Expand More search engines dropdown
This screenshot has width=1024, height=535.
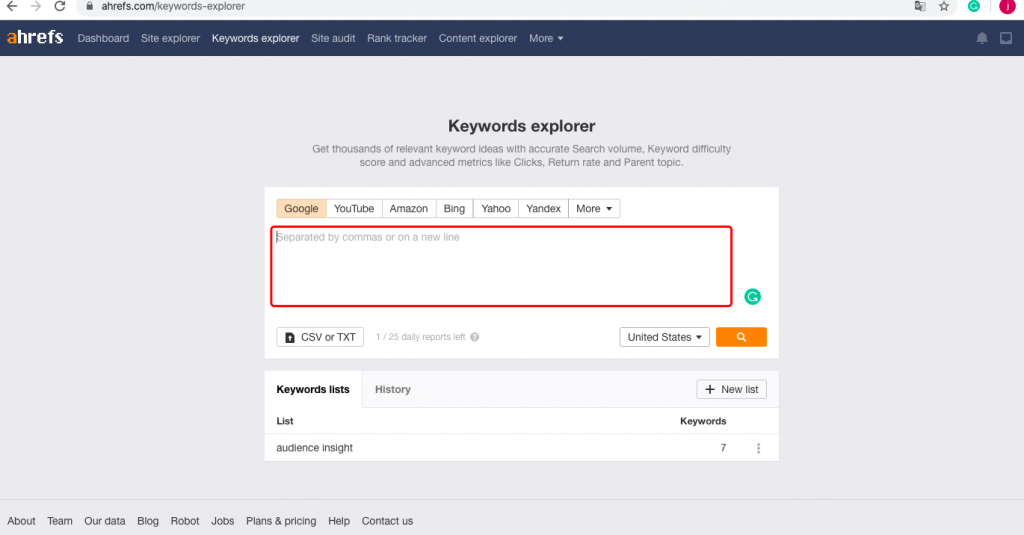tap(594, 208)
